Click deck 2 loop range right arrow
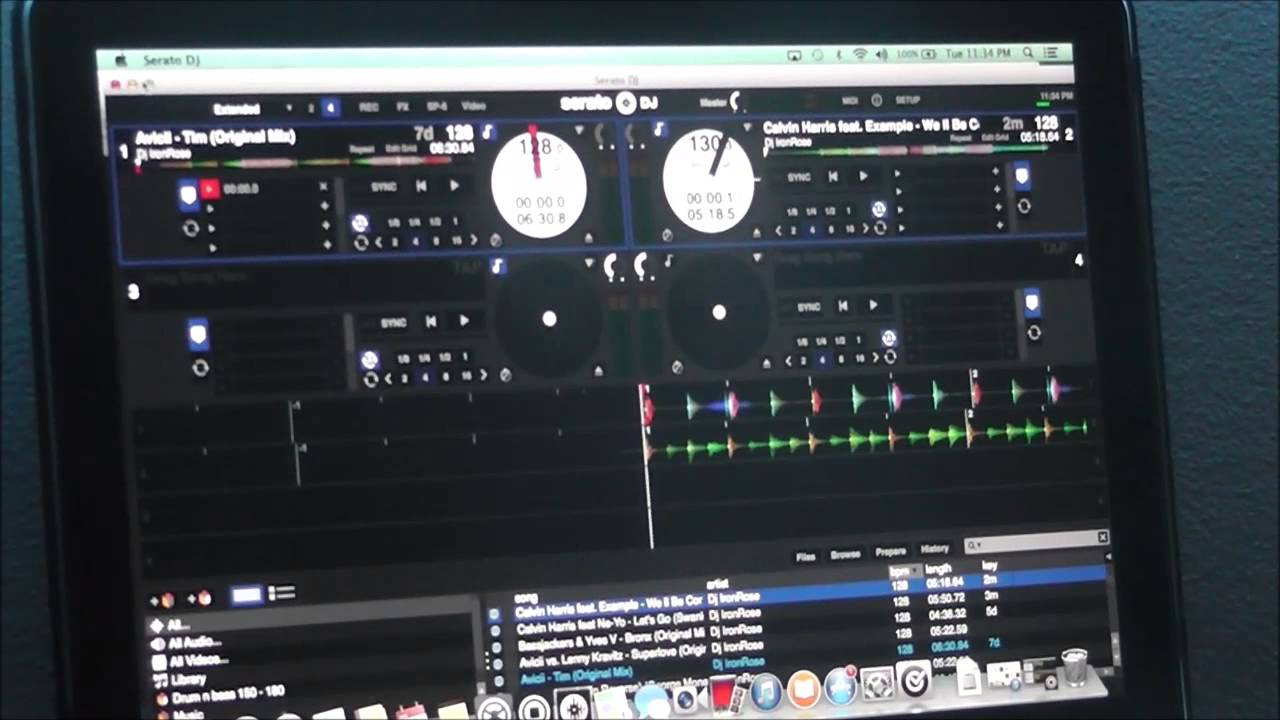The image size is (1280, 720). (866, 229)
